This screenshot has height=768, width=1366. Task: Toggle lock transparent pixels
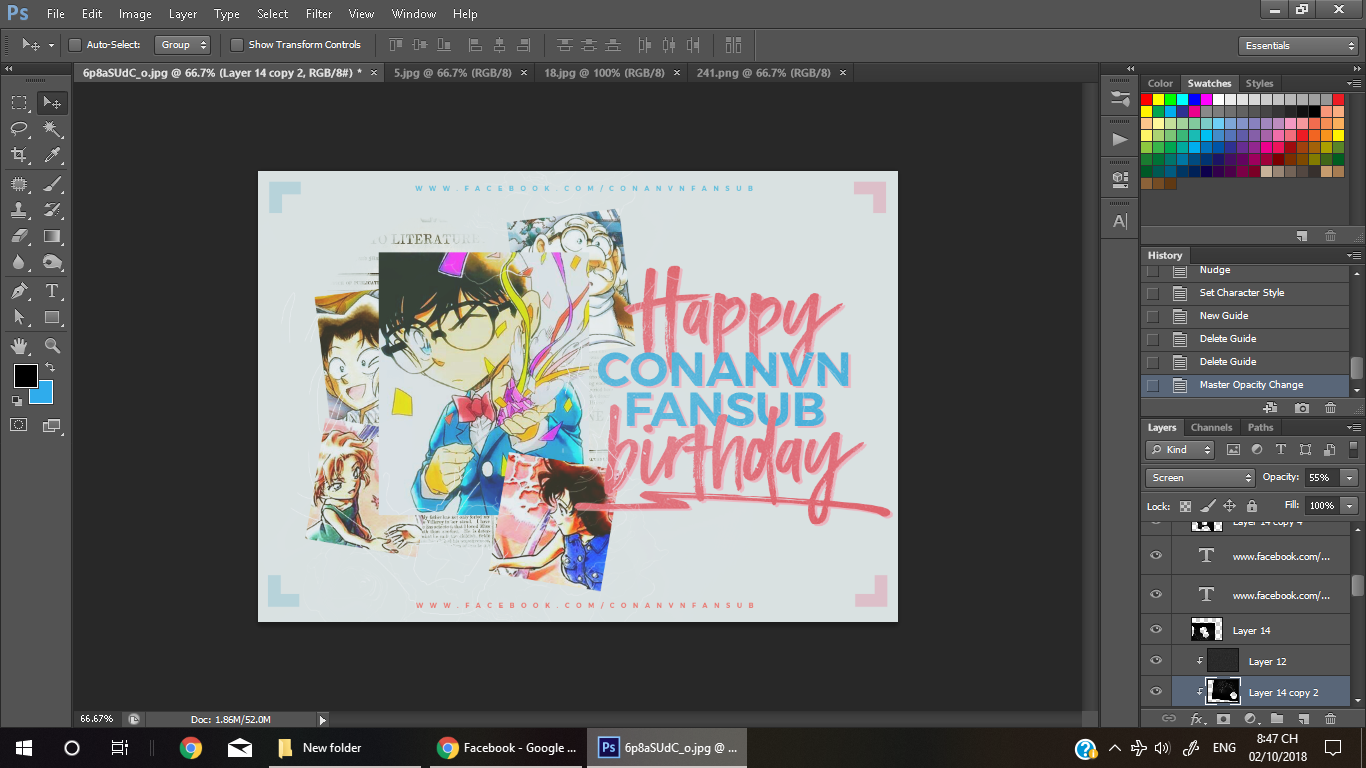tap(1185, 506)
